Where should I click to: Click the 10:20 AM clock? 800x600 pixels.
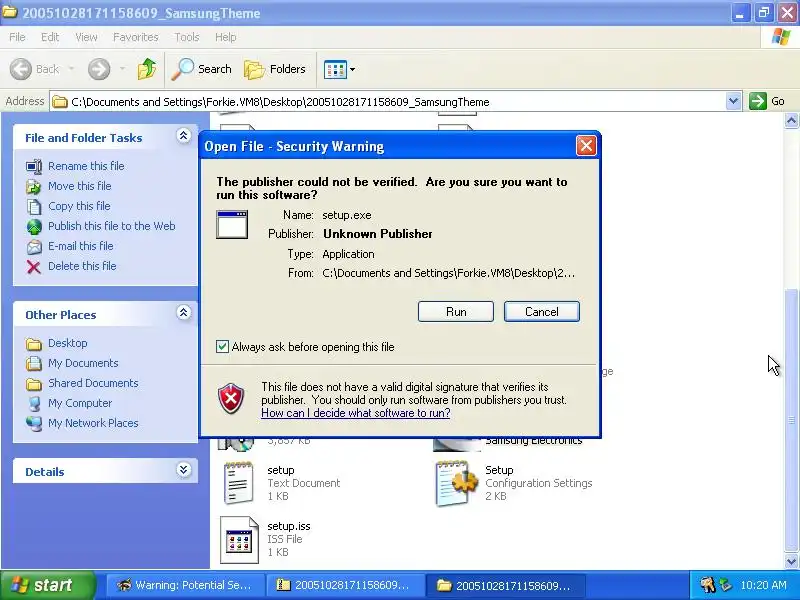[x=763, y=585]
